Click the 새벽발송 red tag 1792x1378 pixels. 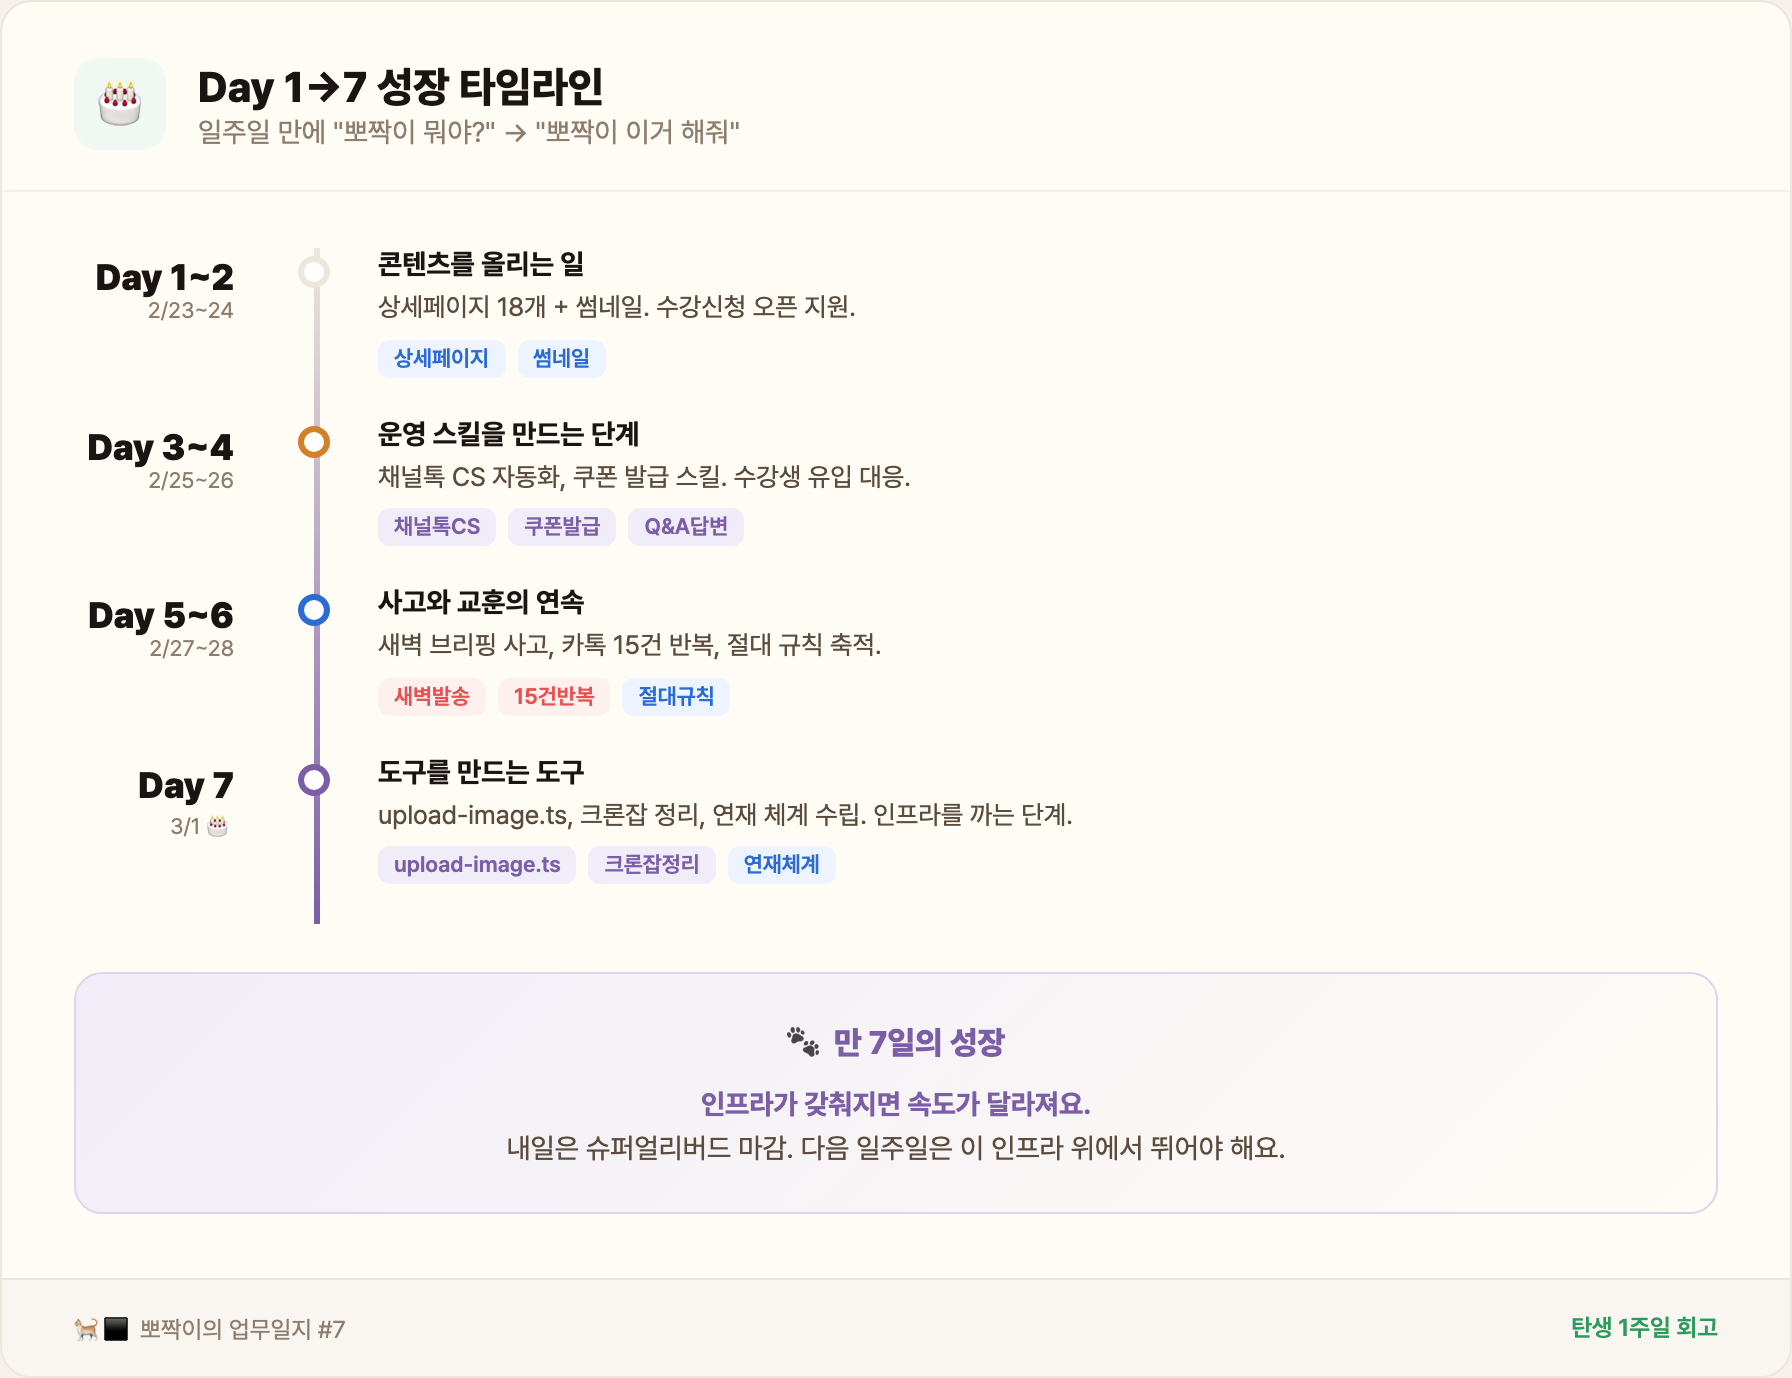click(x=432, y=696)
